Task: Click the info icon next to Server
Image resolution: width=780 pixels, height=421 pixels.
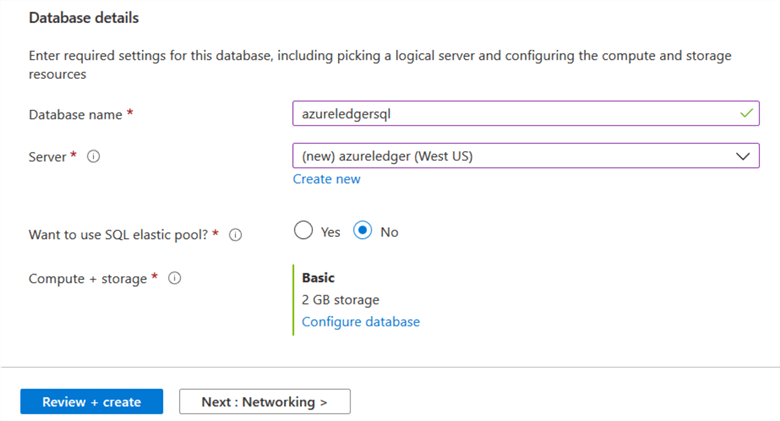Action: (93, 157)
